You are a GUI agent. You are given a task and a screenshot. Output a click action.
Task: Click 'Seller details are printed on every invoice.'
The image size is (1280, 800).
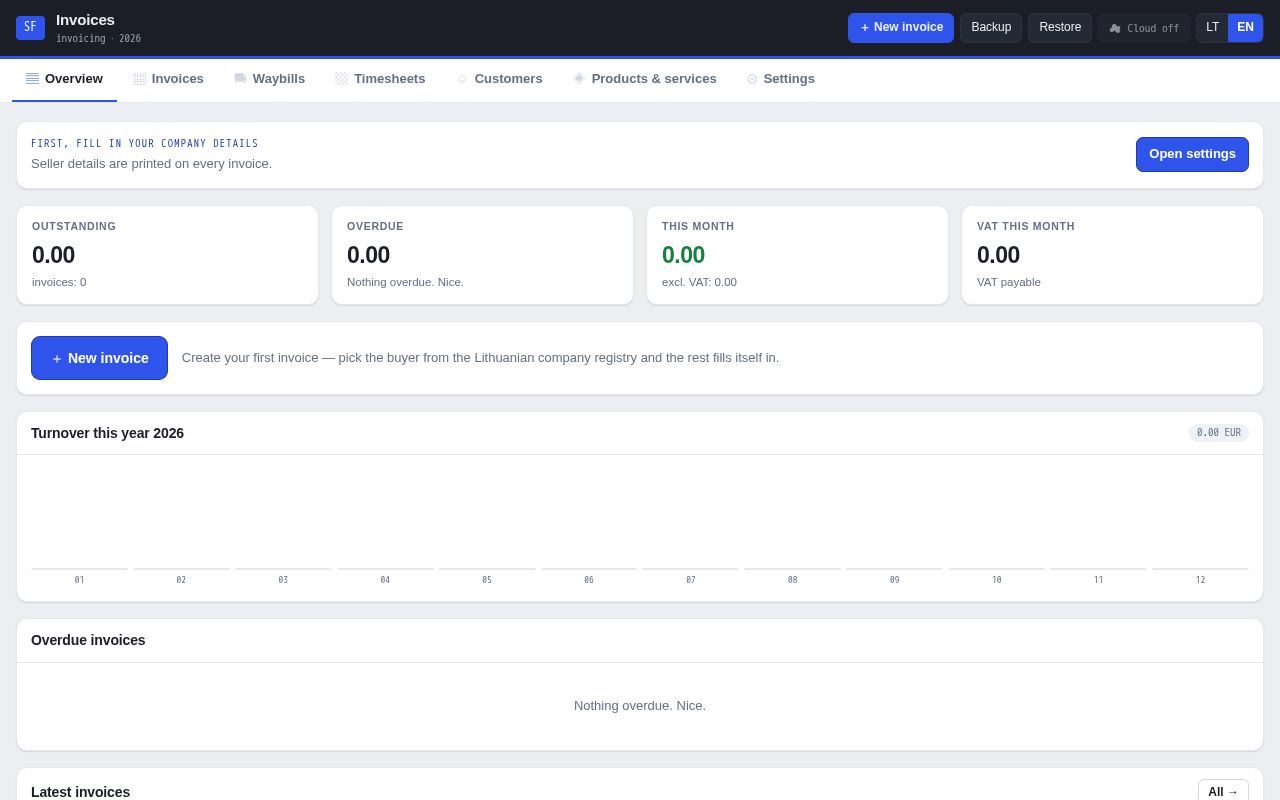[x=151, y=164]
